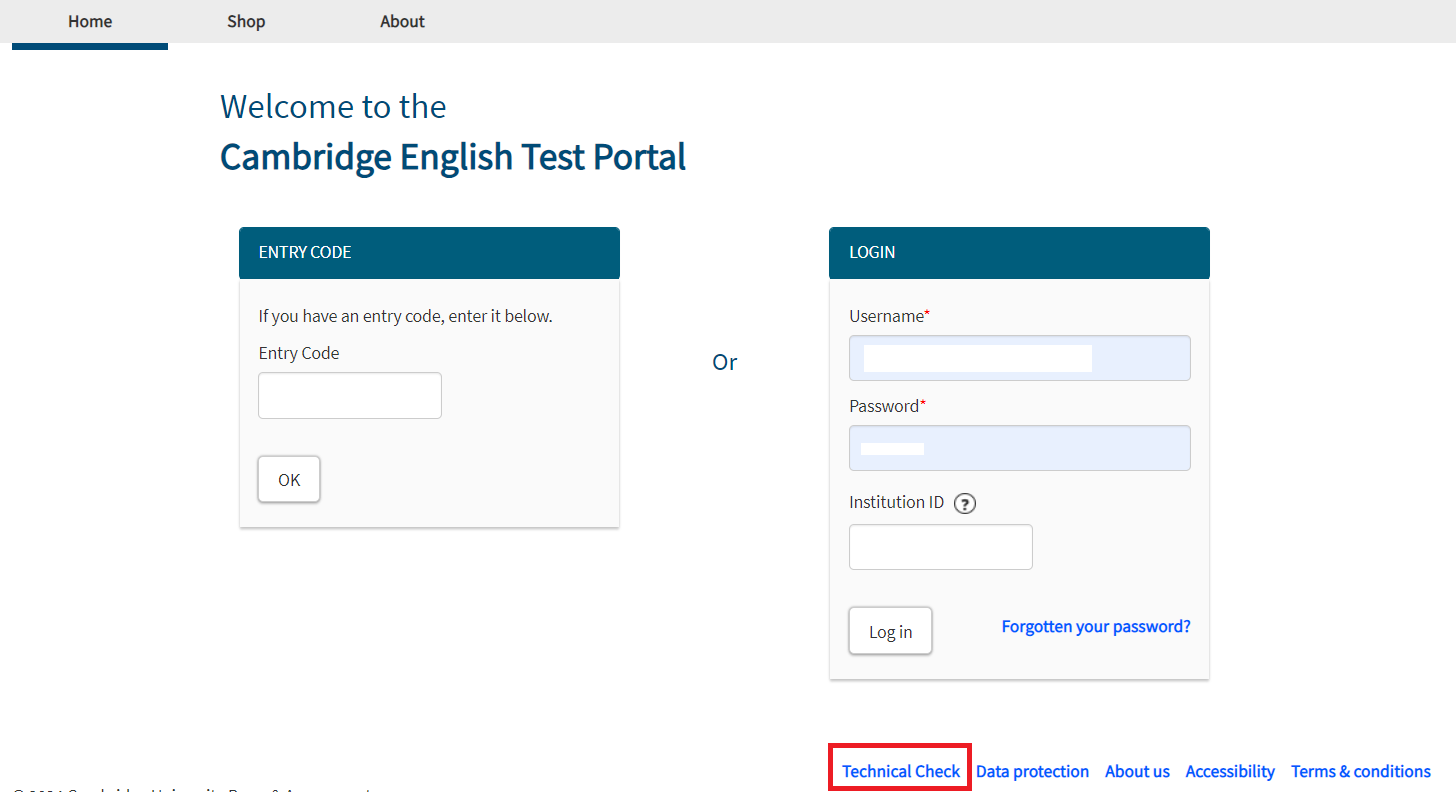The width and height of the screenshot is (1456, 792).
Task: Click the Entry Code input field
Action: pyautogui.click(x=350, y=396)
